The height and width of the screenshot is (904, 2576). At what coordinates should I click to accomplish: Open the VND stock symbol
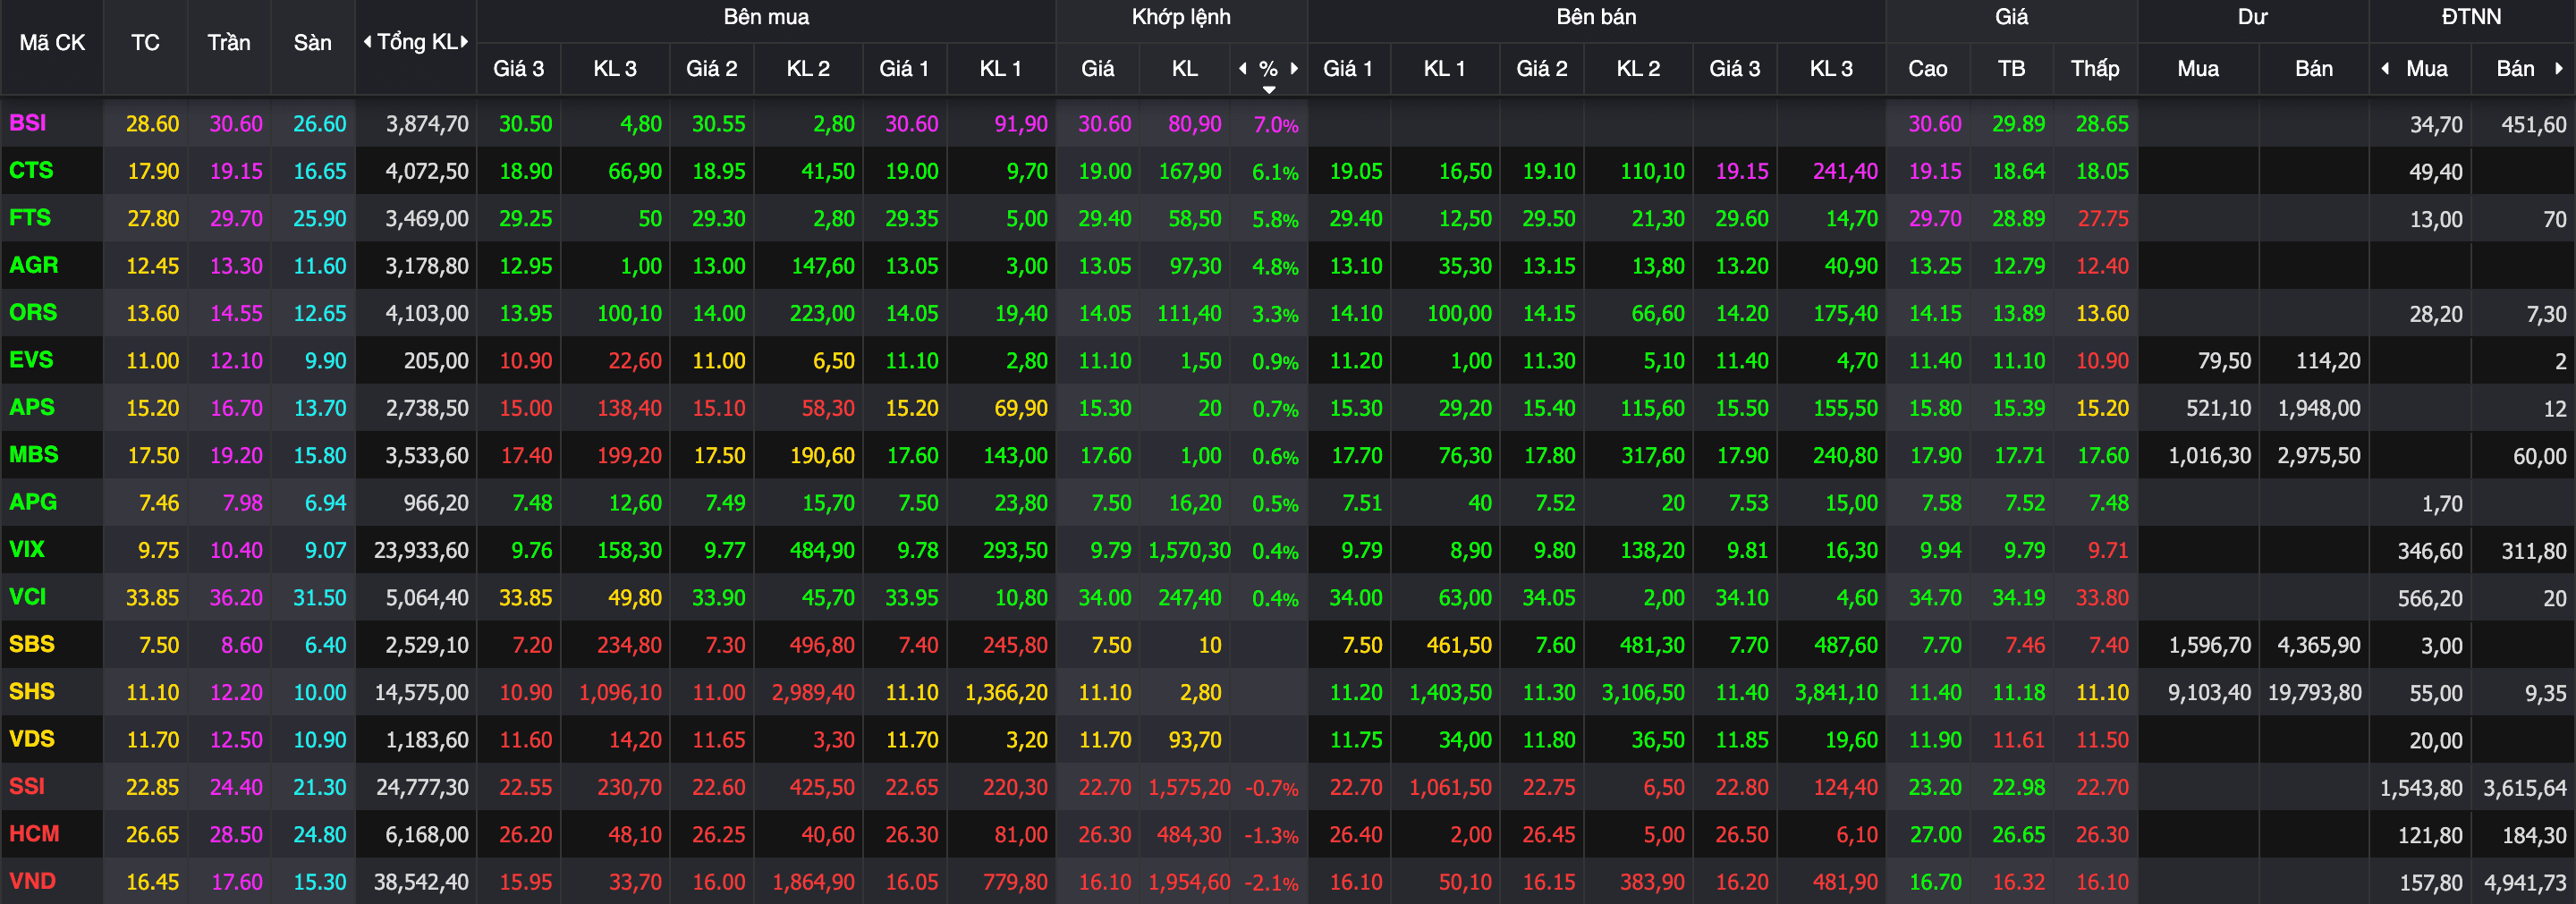[x=32, y=881]
